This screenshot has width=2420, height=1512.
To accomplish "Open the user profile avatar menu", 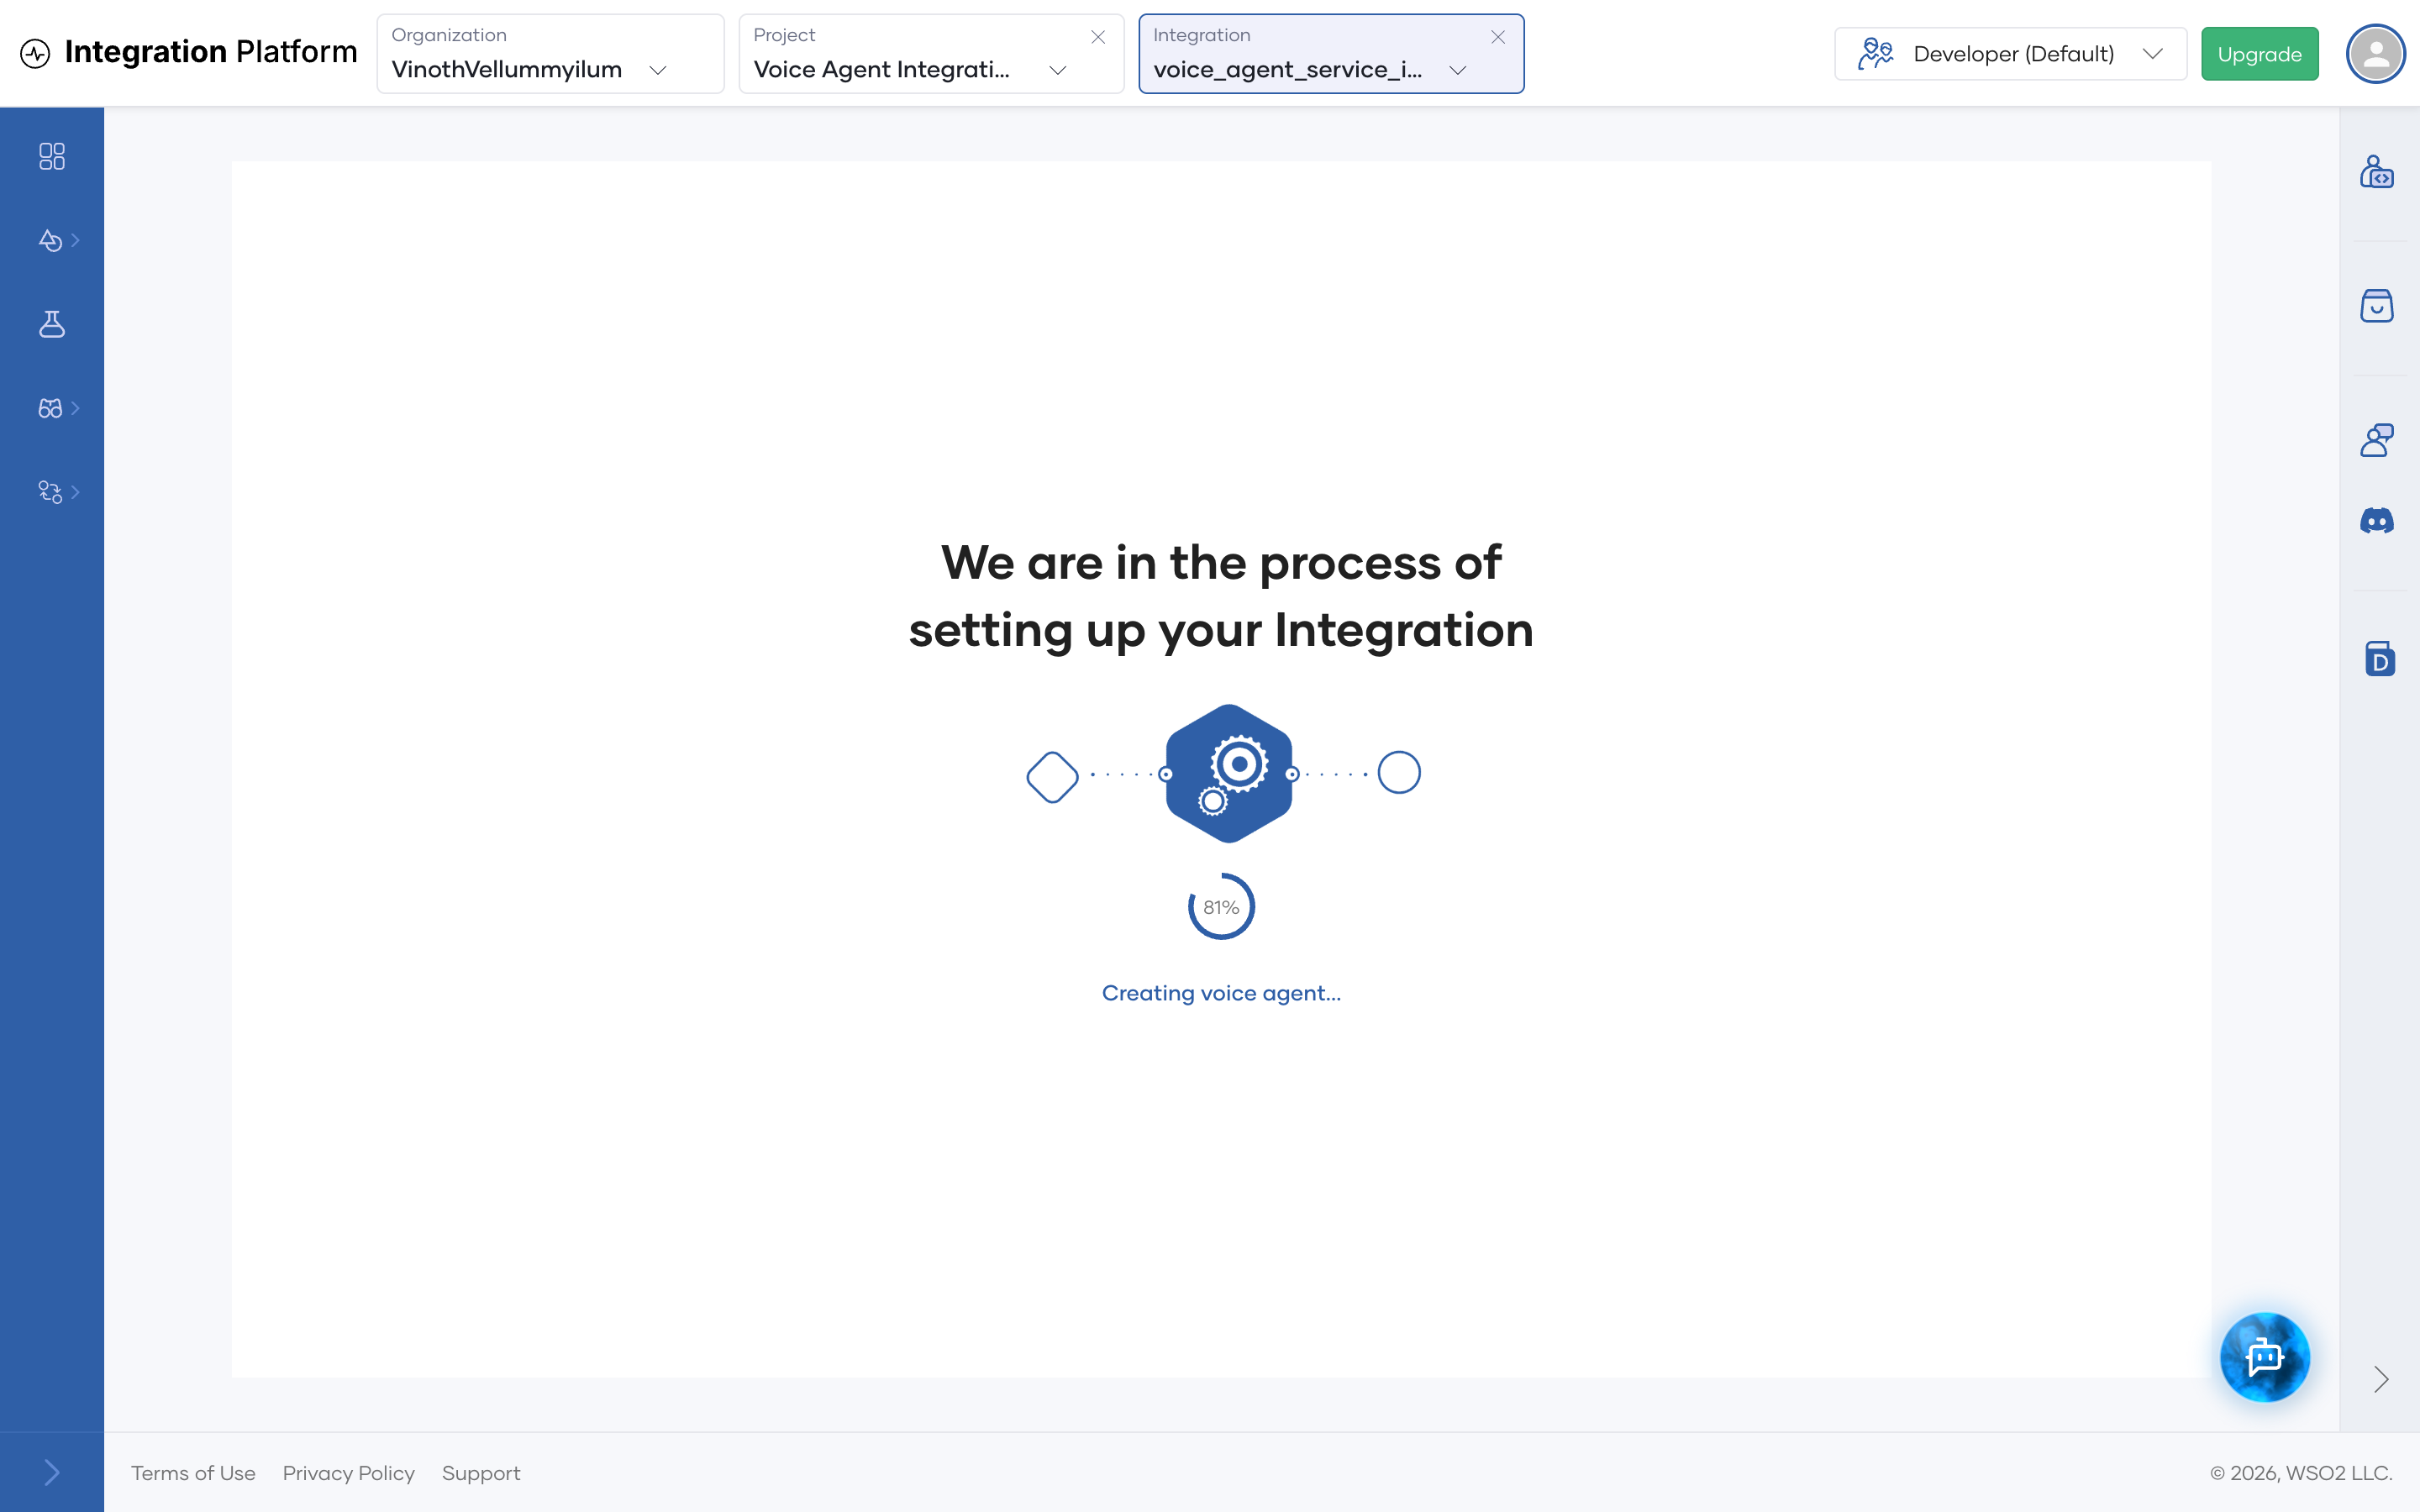I will [2376, 54].
